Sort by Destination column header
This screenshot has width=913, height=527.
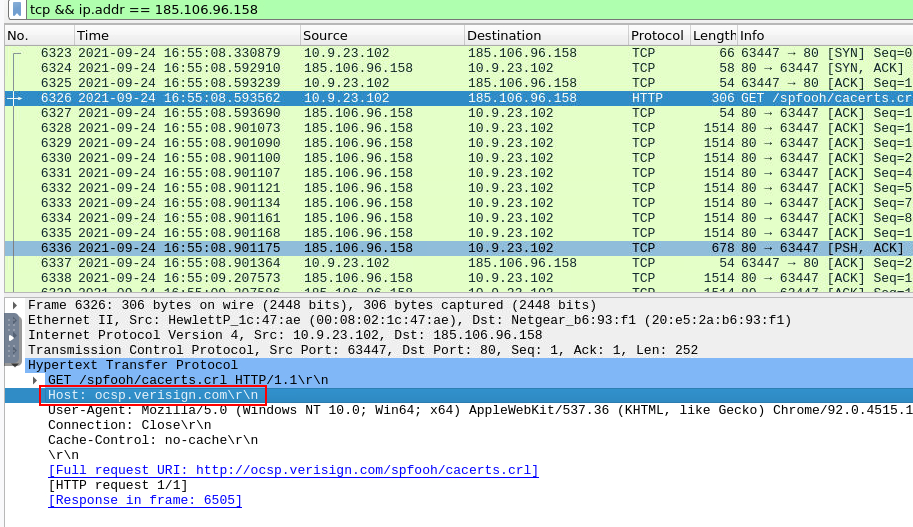pos(547,36)
